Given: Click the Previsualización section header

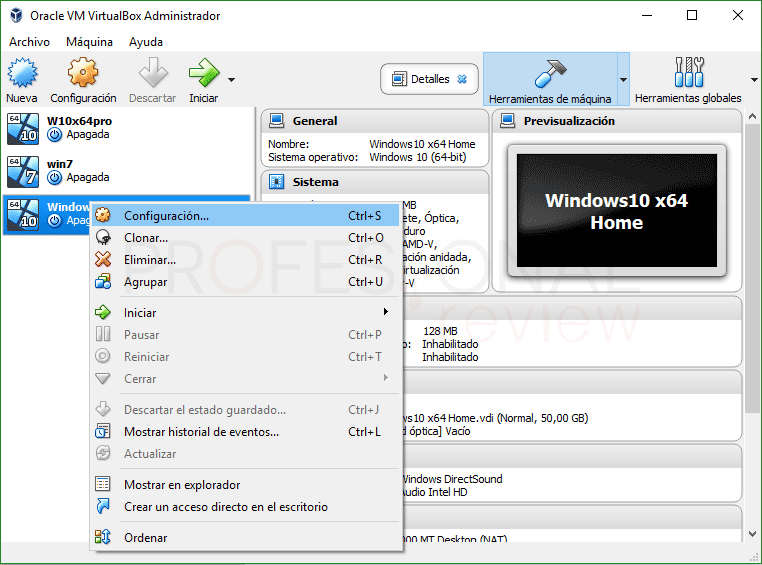Looking at the screenshot, I should 617,121.
